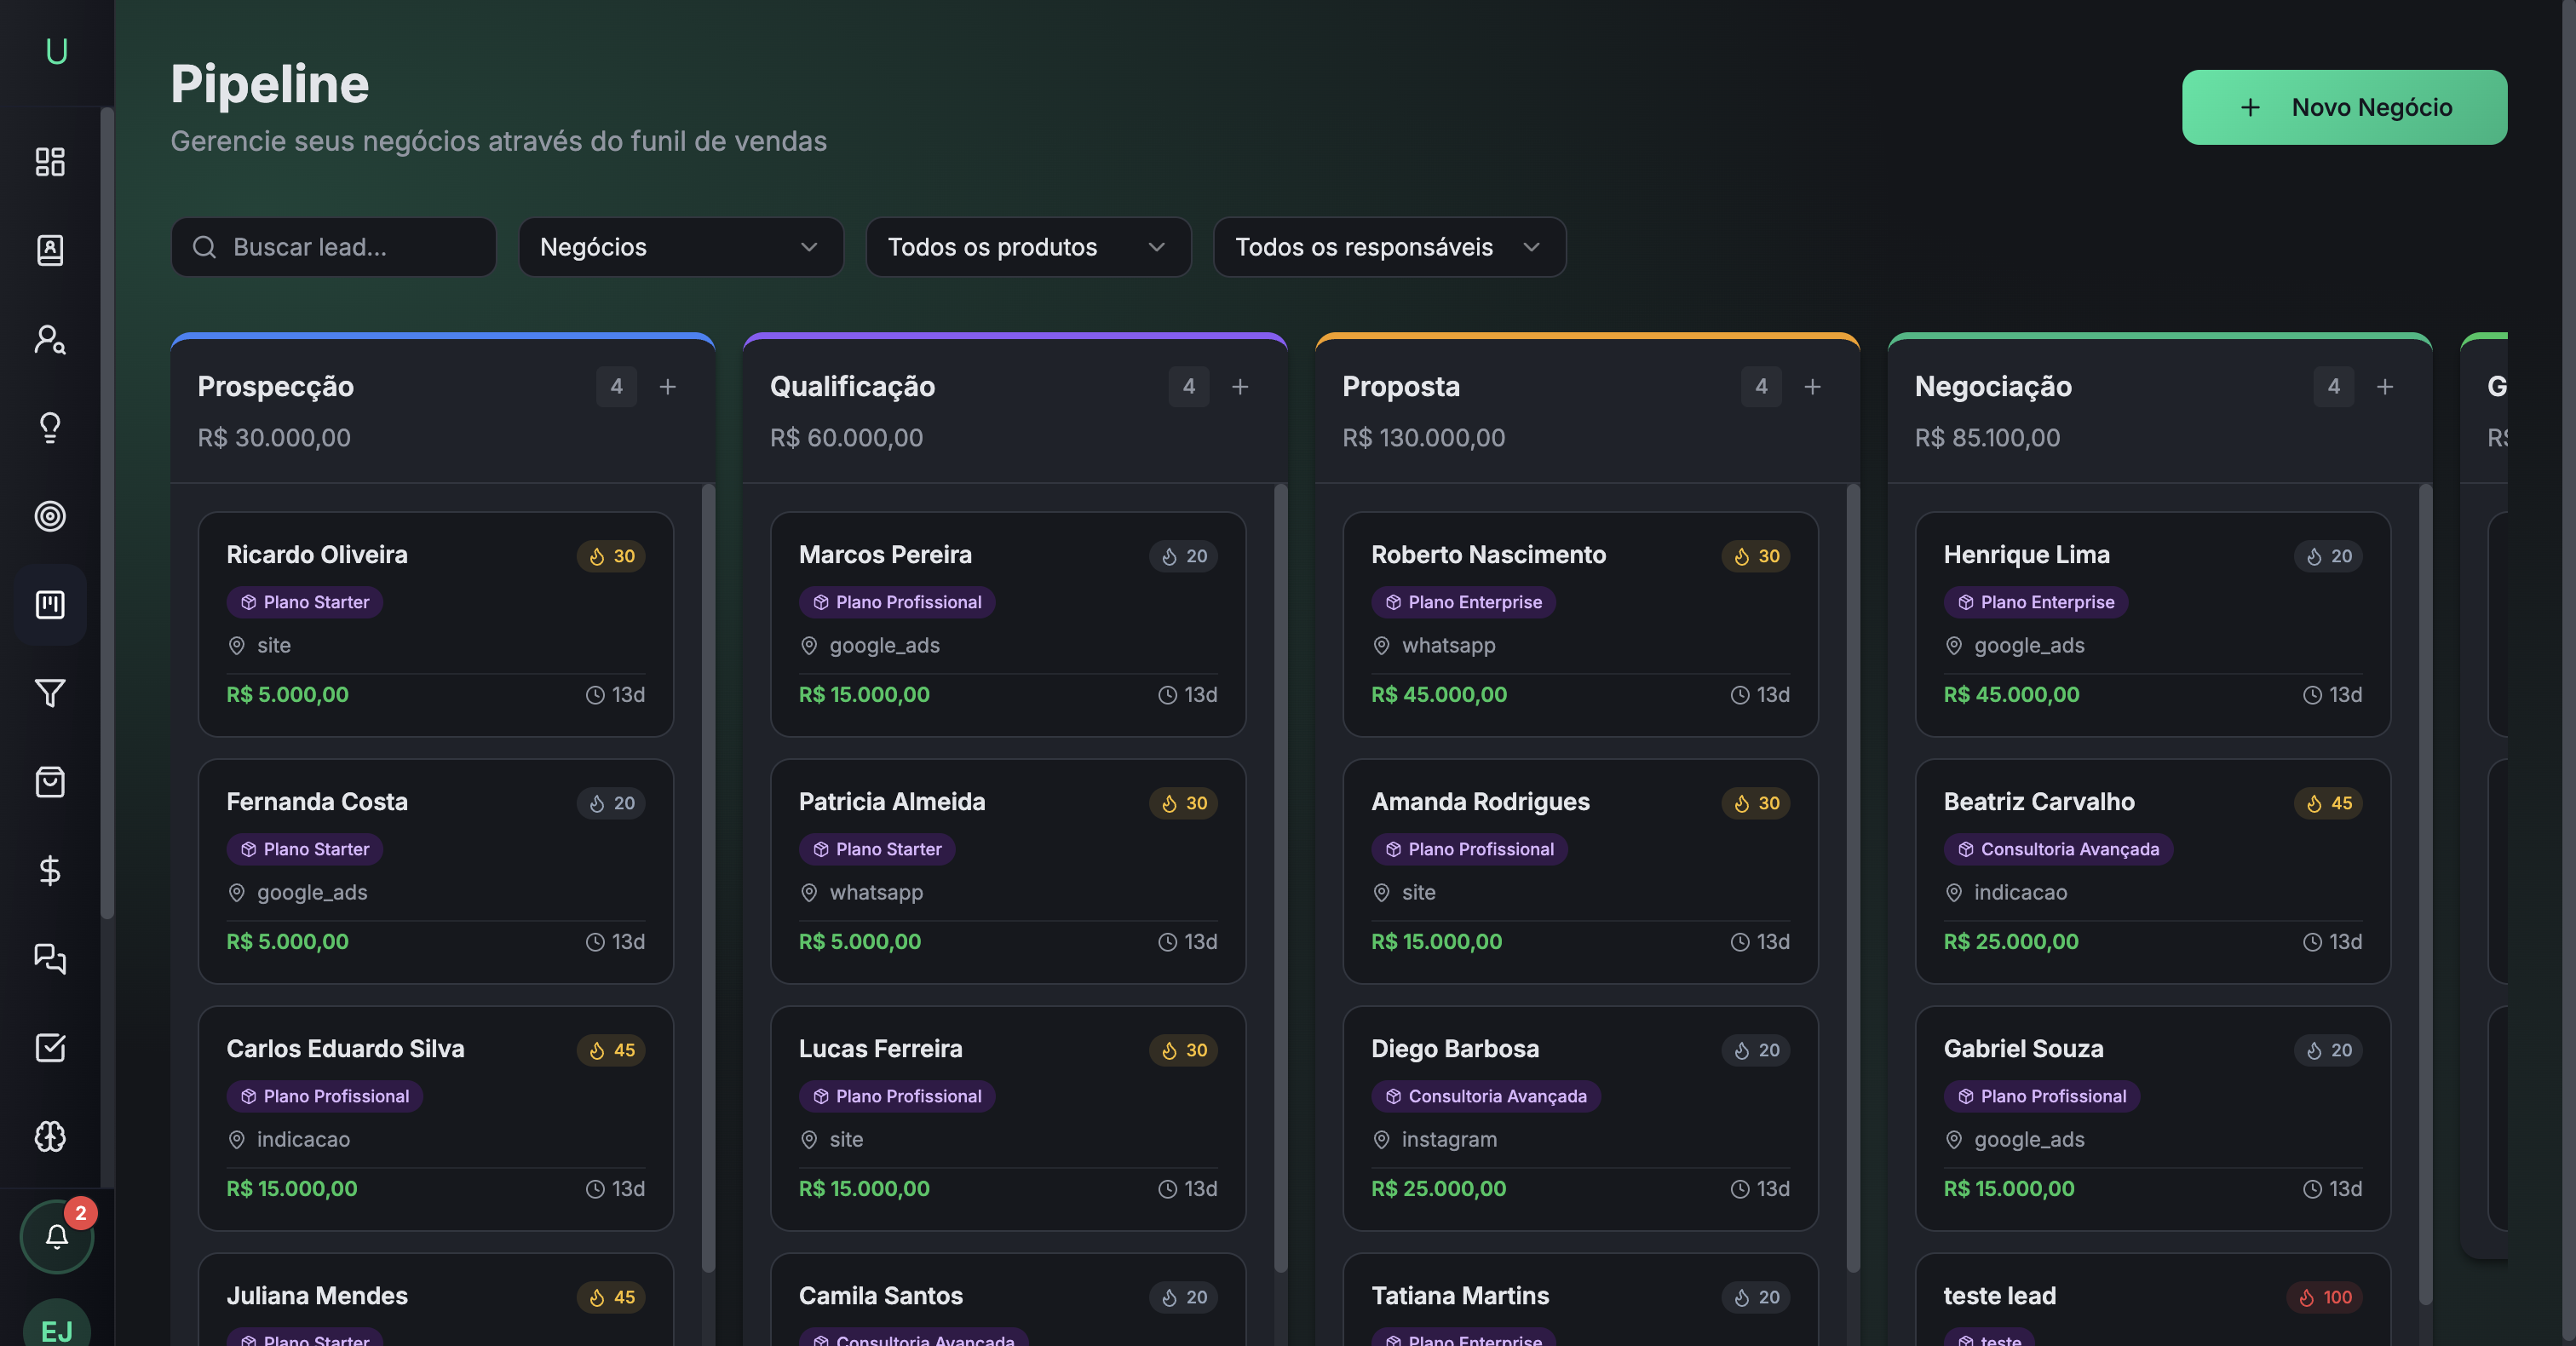The height and width of the screenshot is (1346, 2576).
Task: Open the Amanda Rodrigues deal card
Action: tap(1580, 871)
